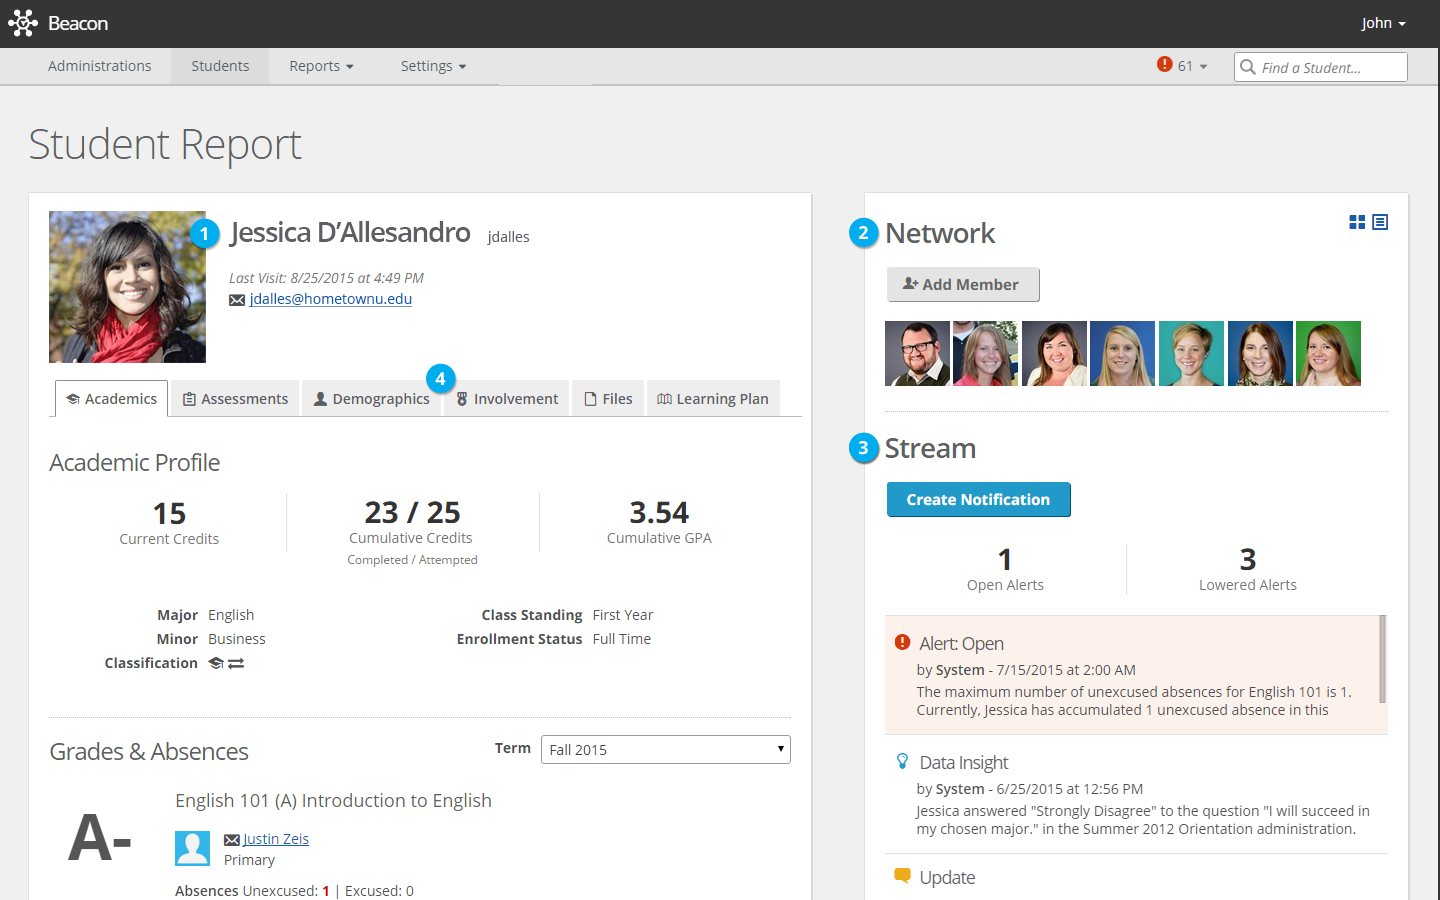Viewport: 1440px width, 900px height.
Task: Open the Term Fall 2015 dropdown
Action: 665,750
